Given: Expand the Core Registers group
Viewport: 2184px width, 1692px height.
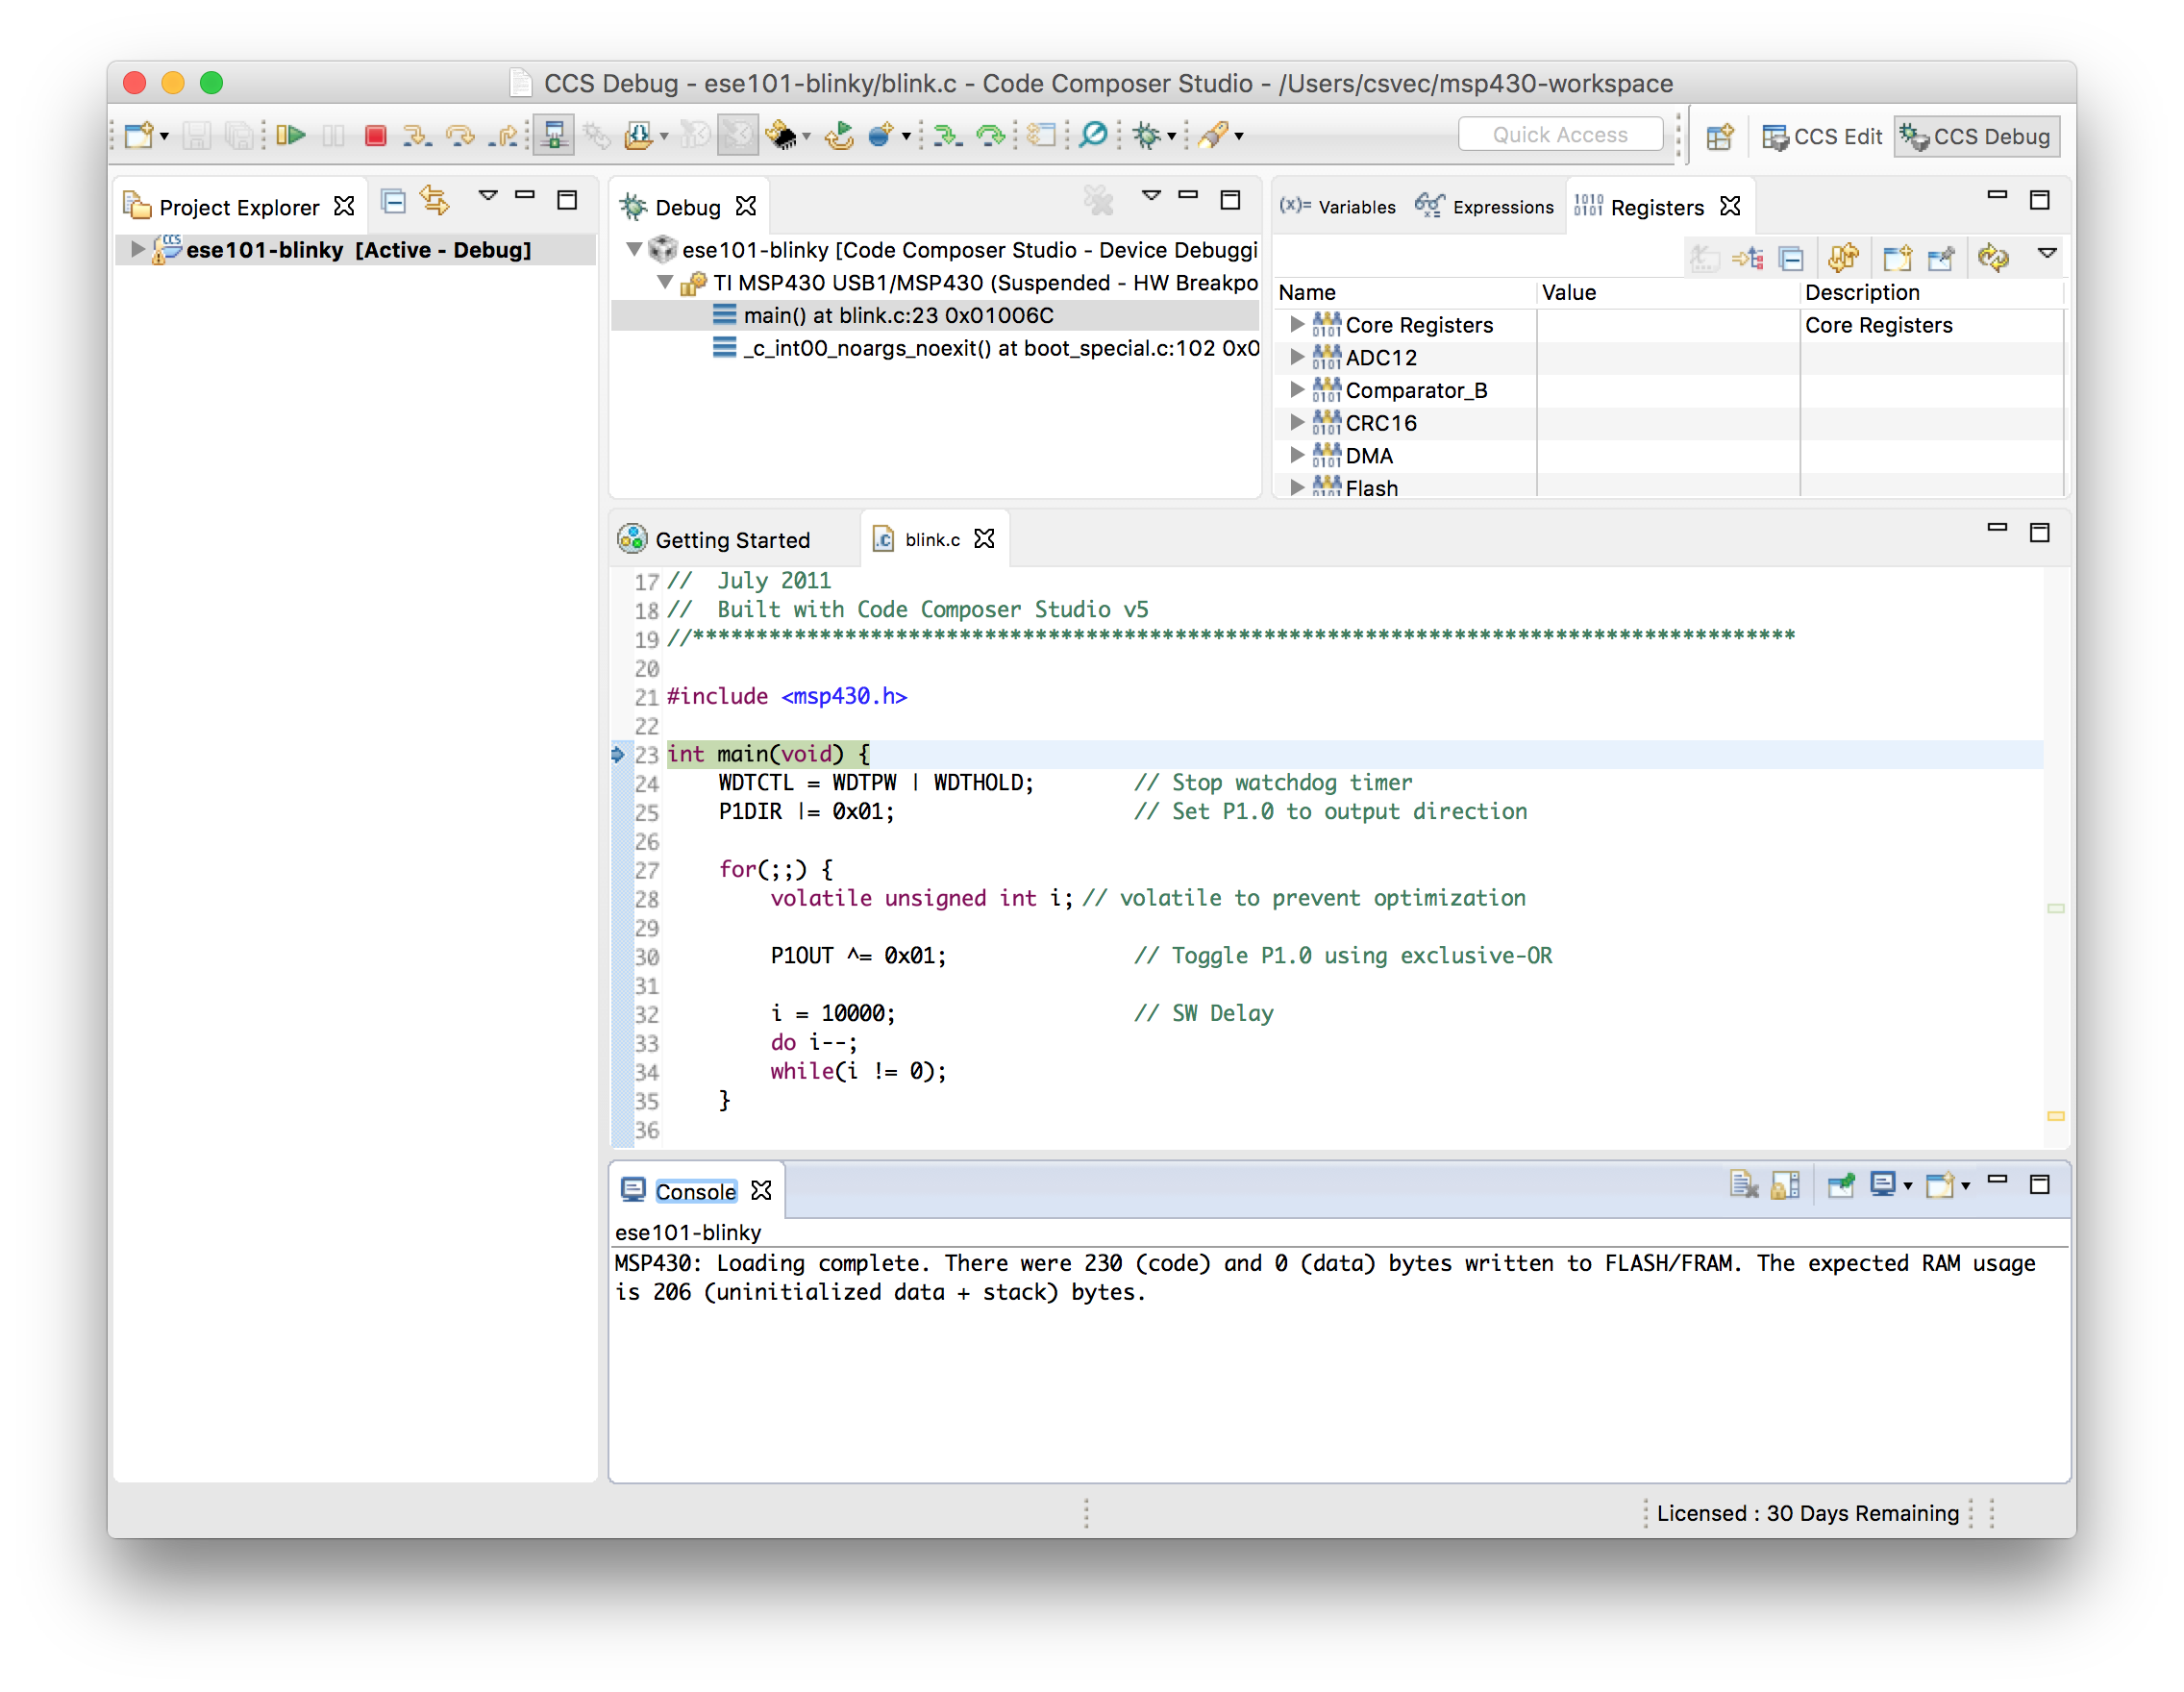Looking at the screenshot, I should tap(1296, 324).
